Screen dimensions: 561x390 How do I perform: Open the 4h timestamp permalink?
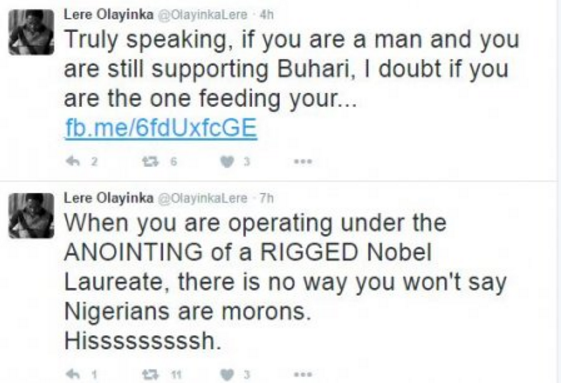coord(267,15)
